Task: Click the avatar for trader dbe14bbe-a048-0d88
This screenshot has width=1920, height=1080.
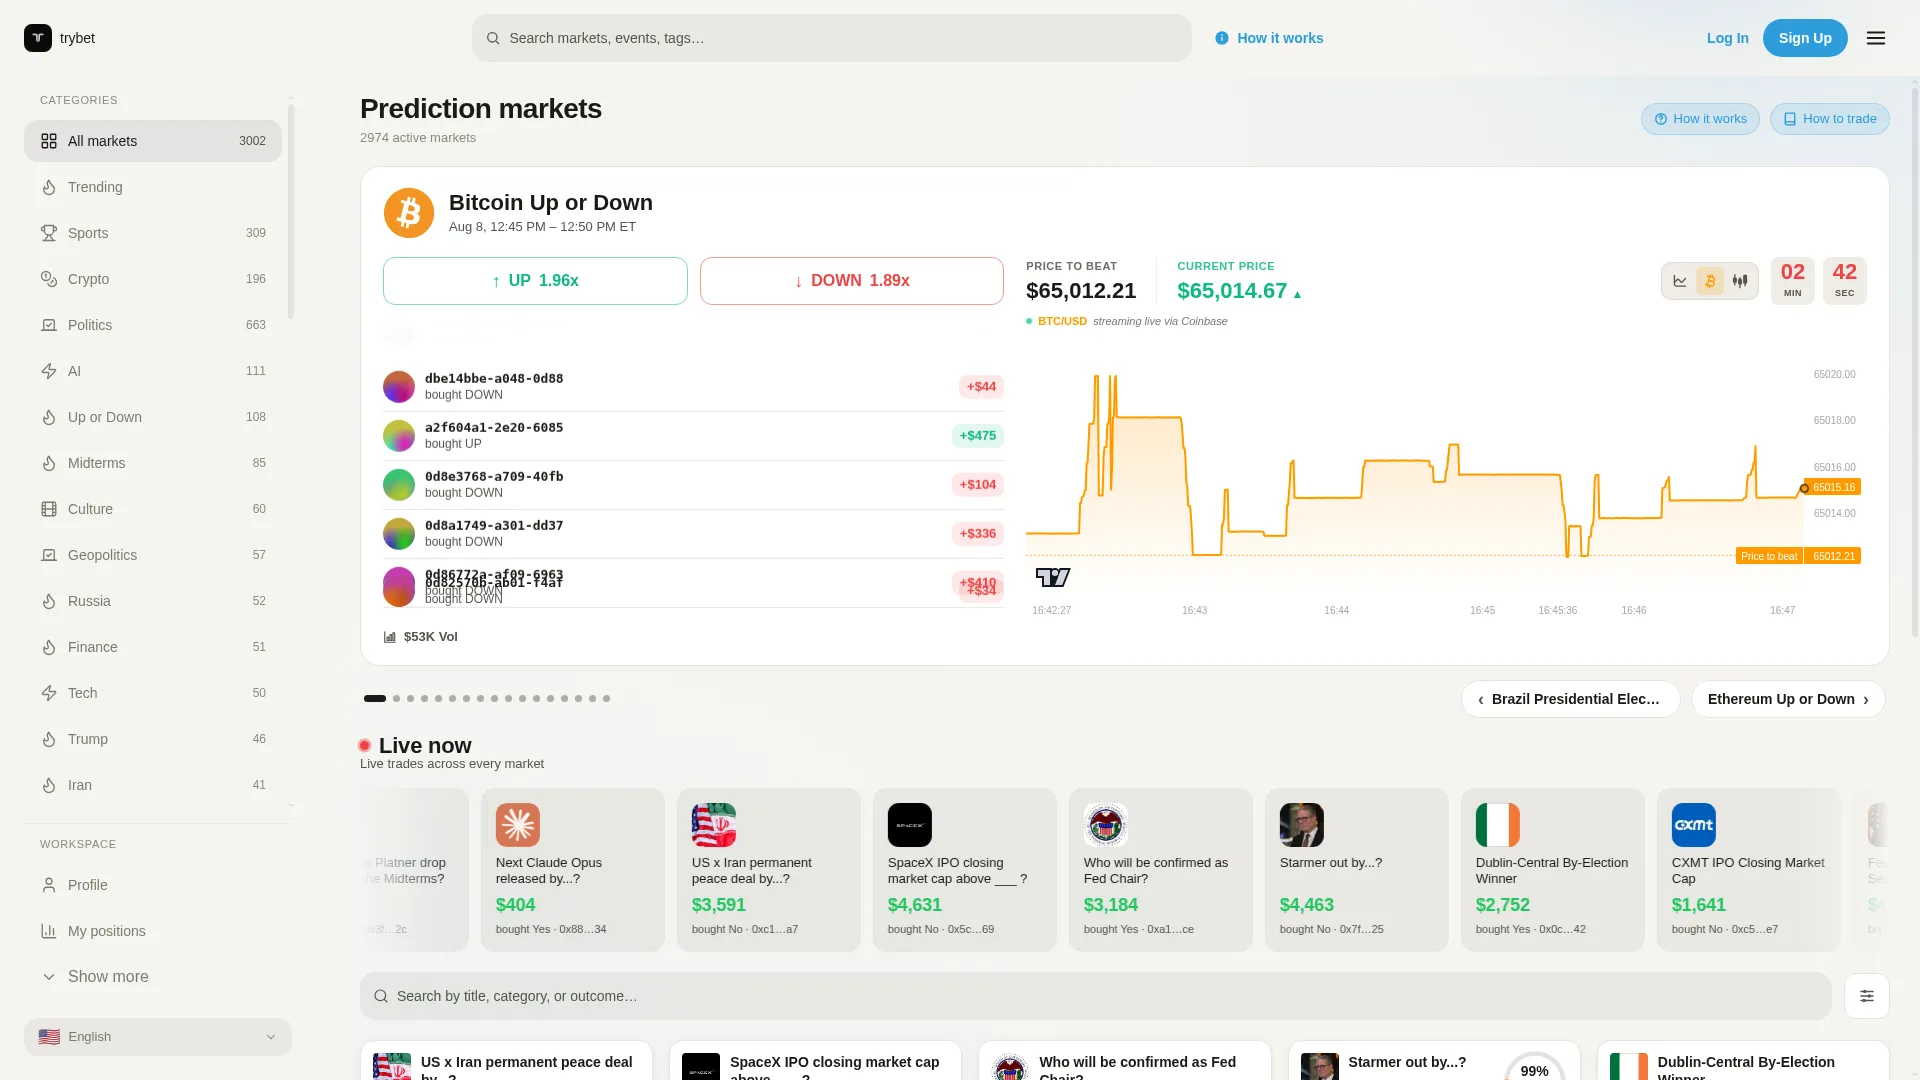Action: [399, 387]
